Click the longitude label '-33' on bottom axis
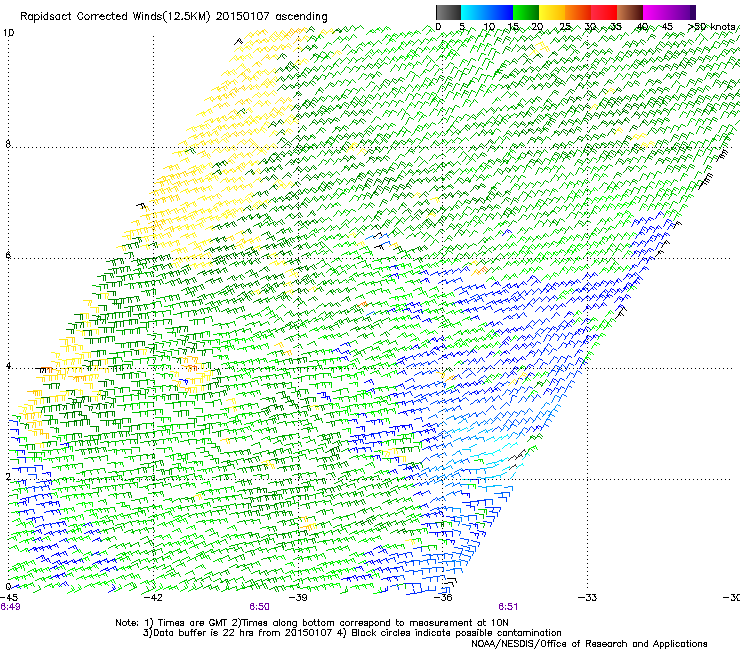 (588, 597)
